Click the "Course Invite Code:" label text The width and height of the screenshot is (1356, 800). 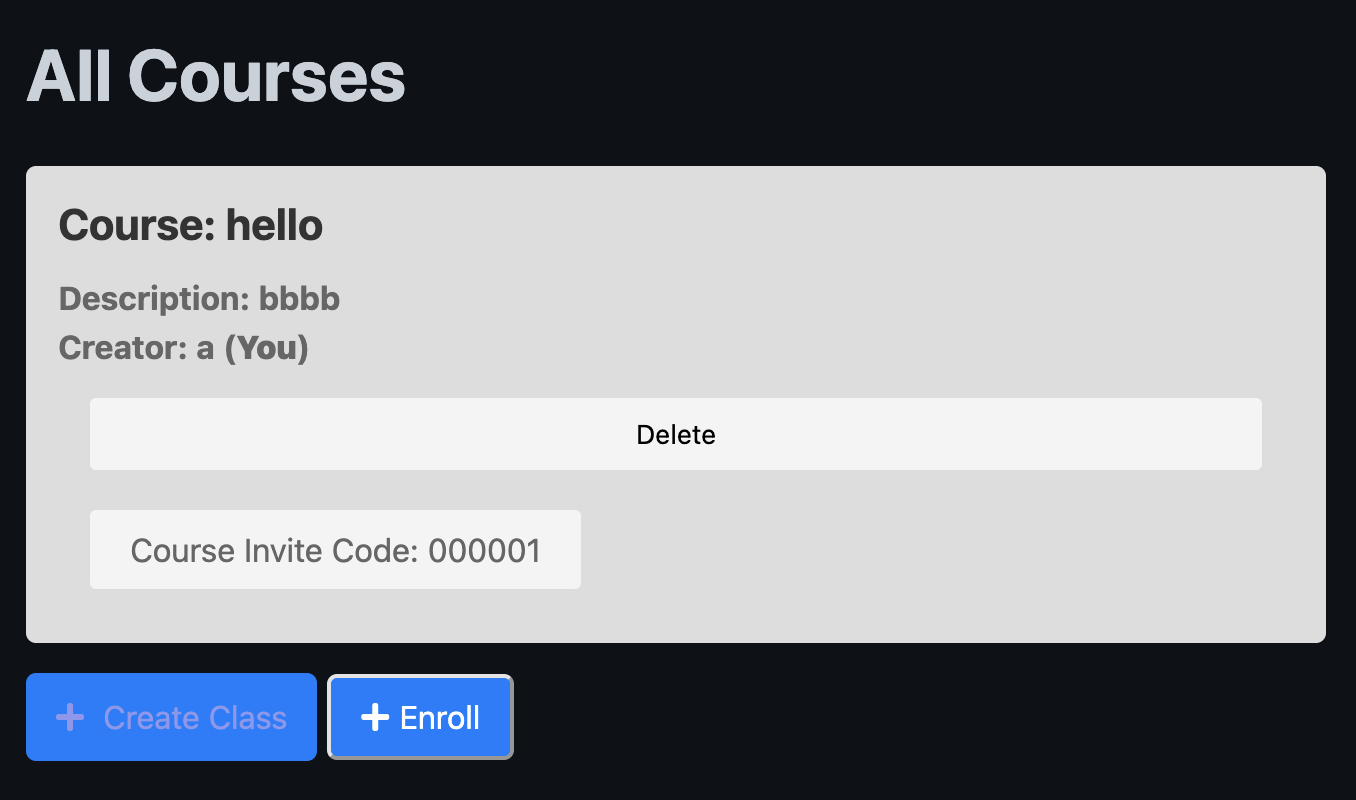point(275,550)
